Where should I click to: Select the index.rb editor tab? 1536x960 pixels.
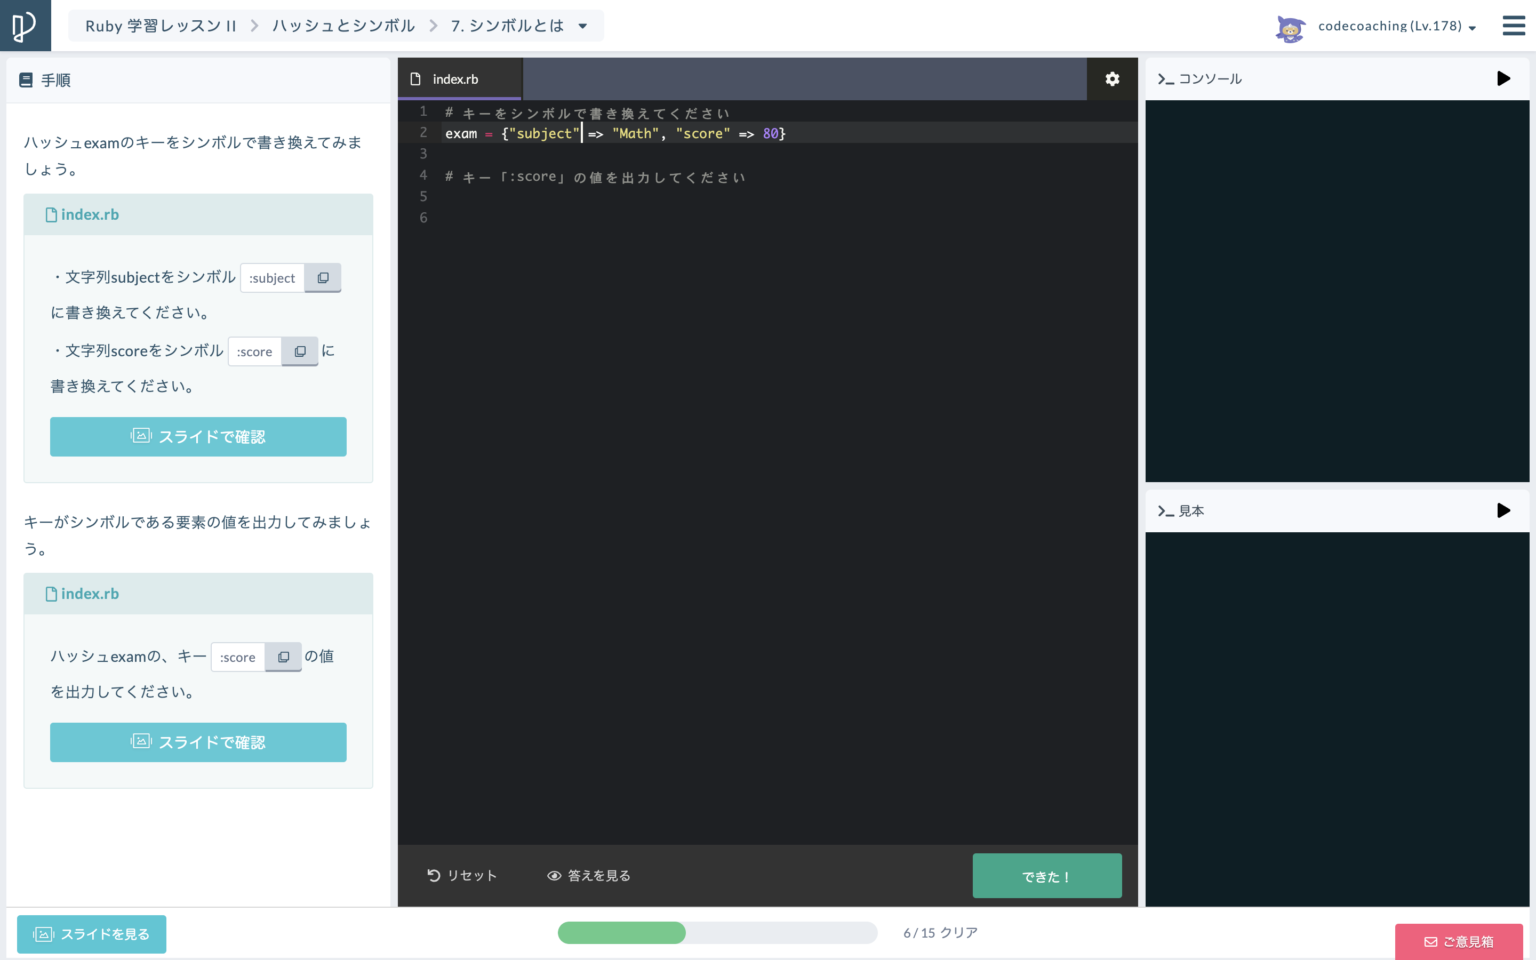point(459,78)
